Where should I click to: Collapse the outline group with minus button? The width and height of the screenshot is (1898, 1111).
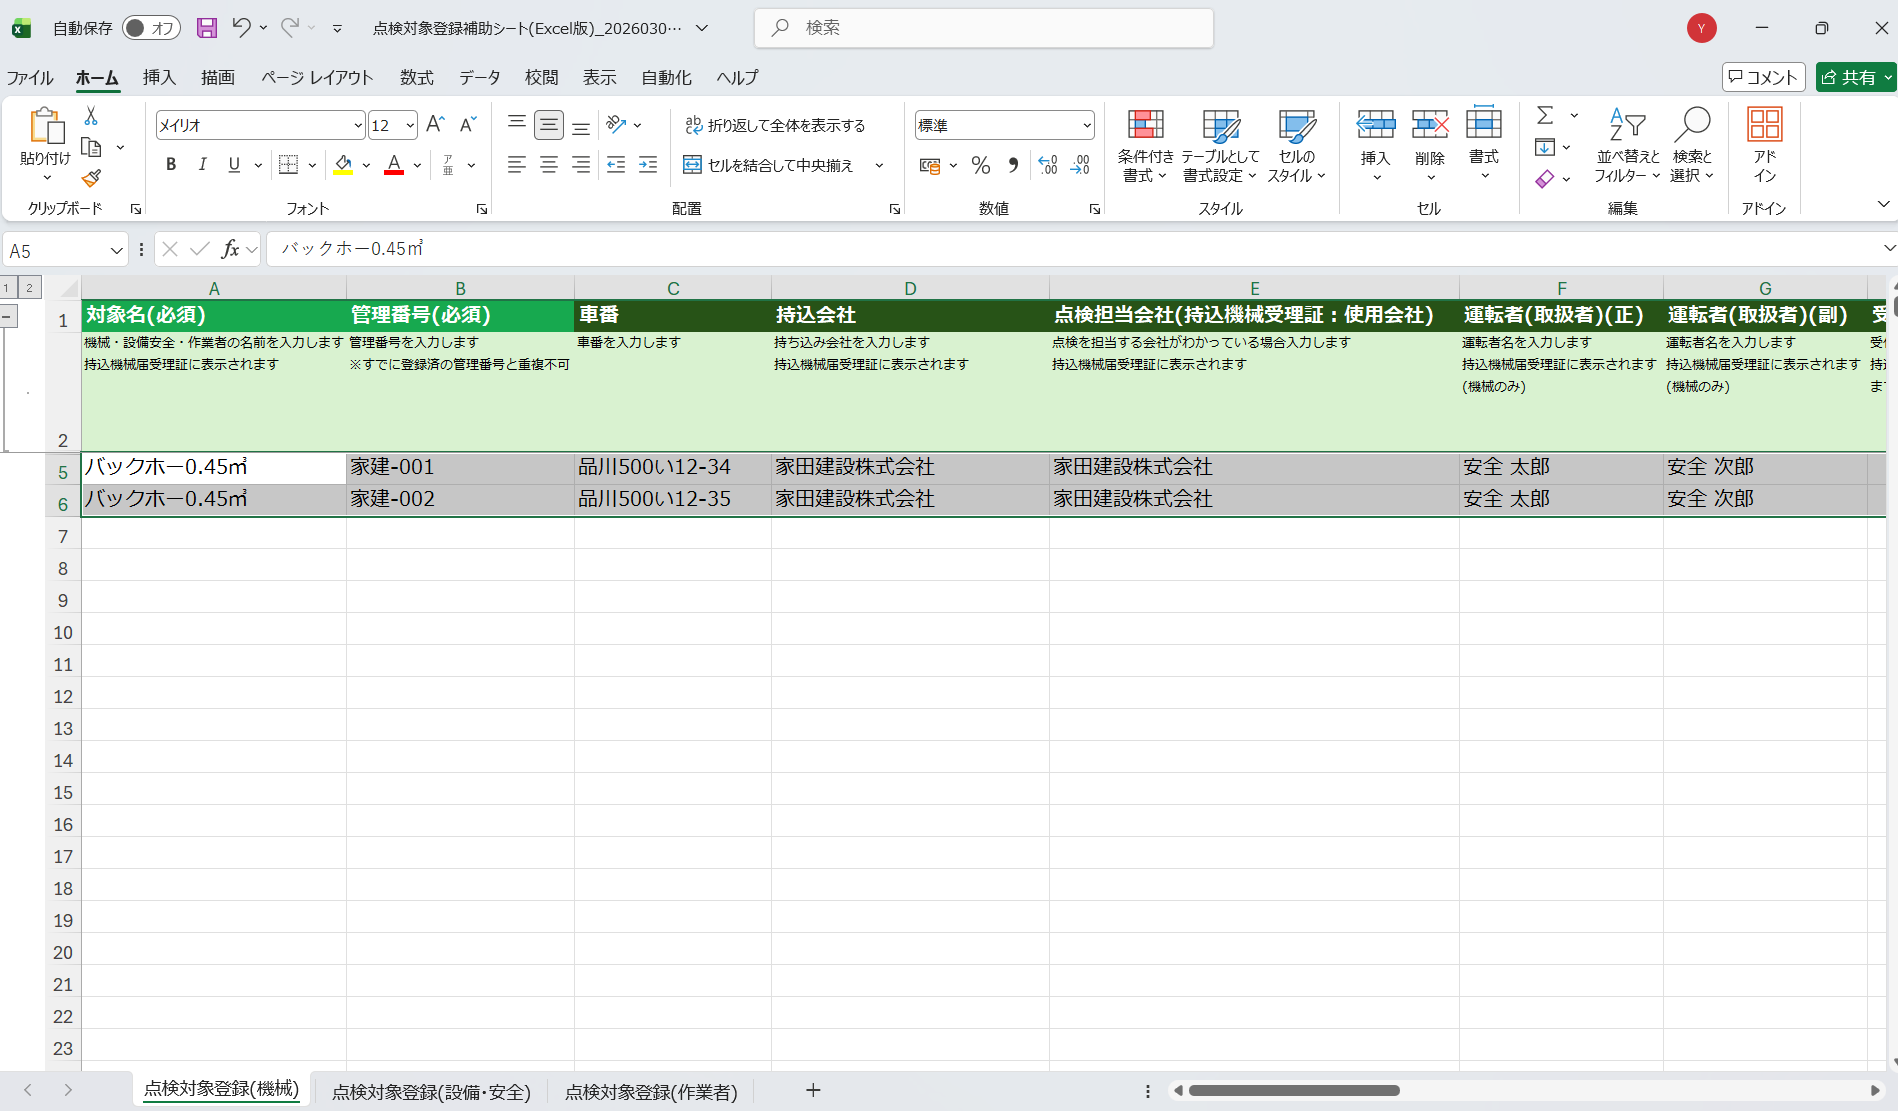[x=8, y=316]
